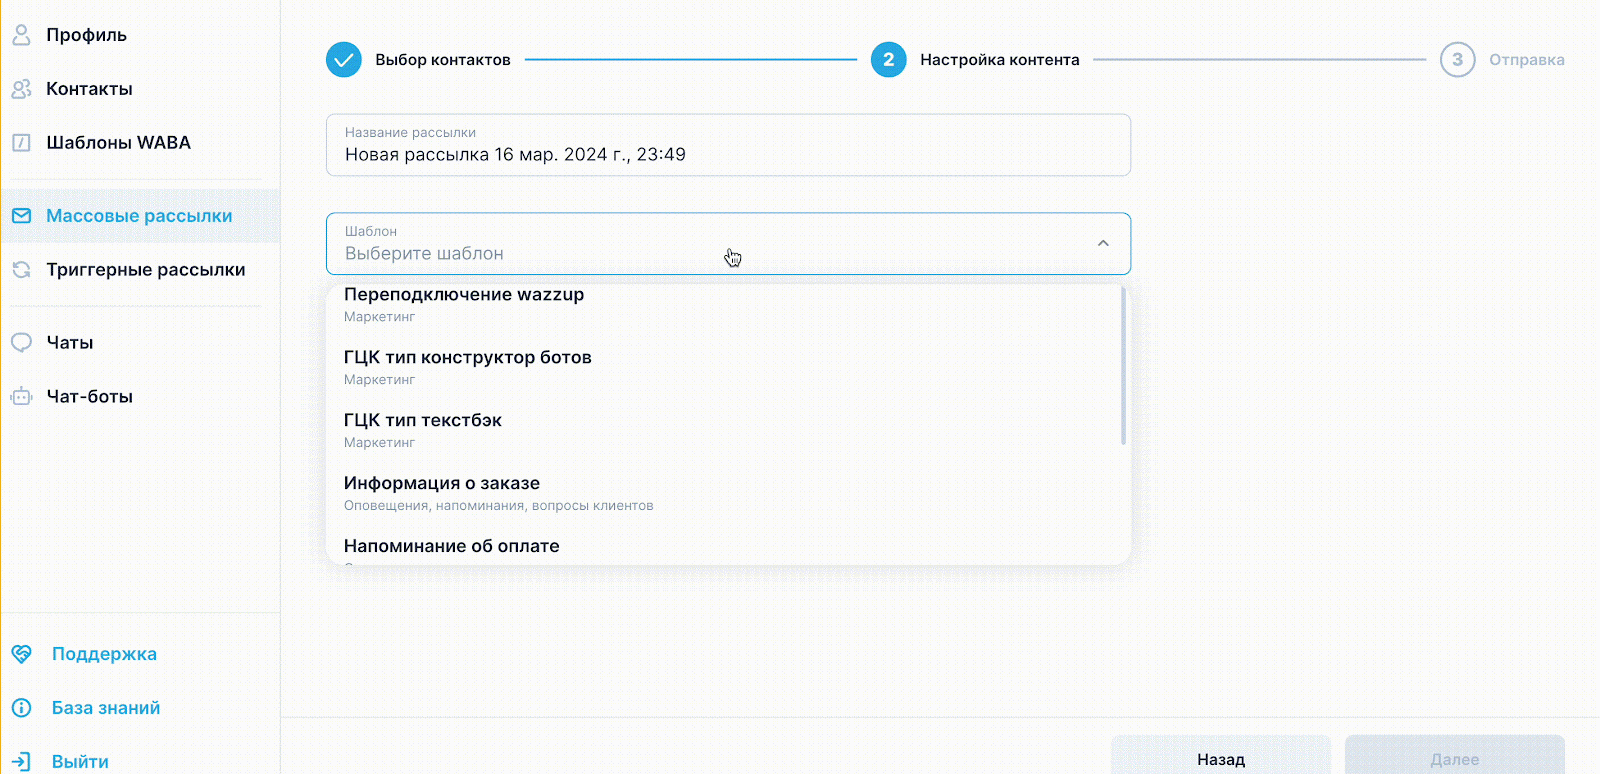Click the Chats speech bubble icon
The height and width of the screenshot is (774, 1600).
click(21, 343)
